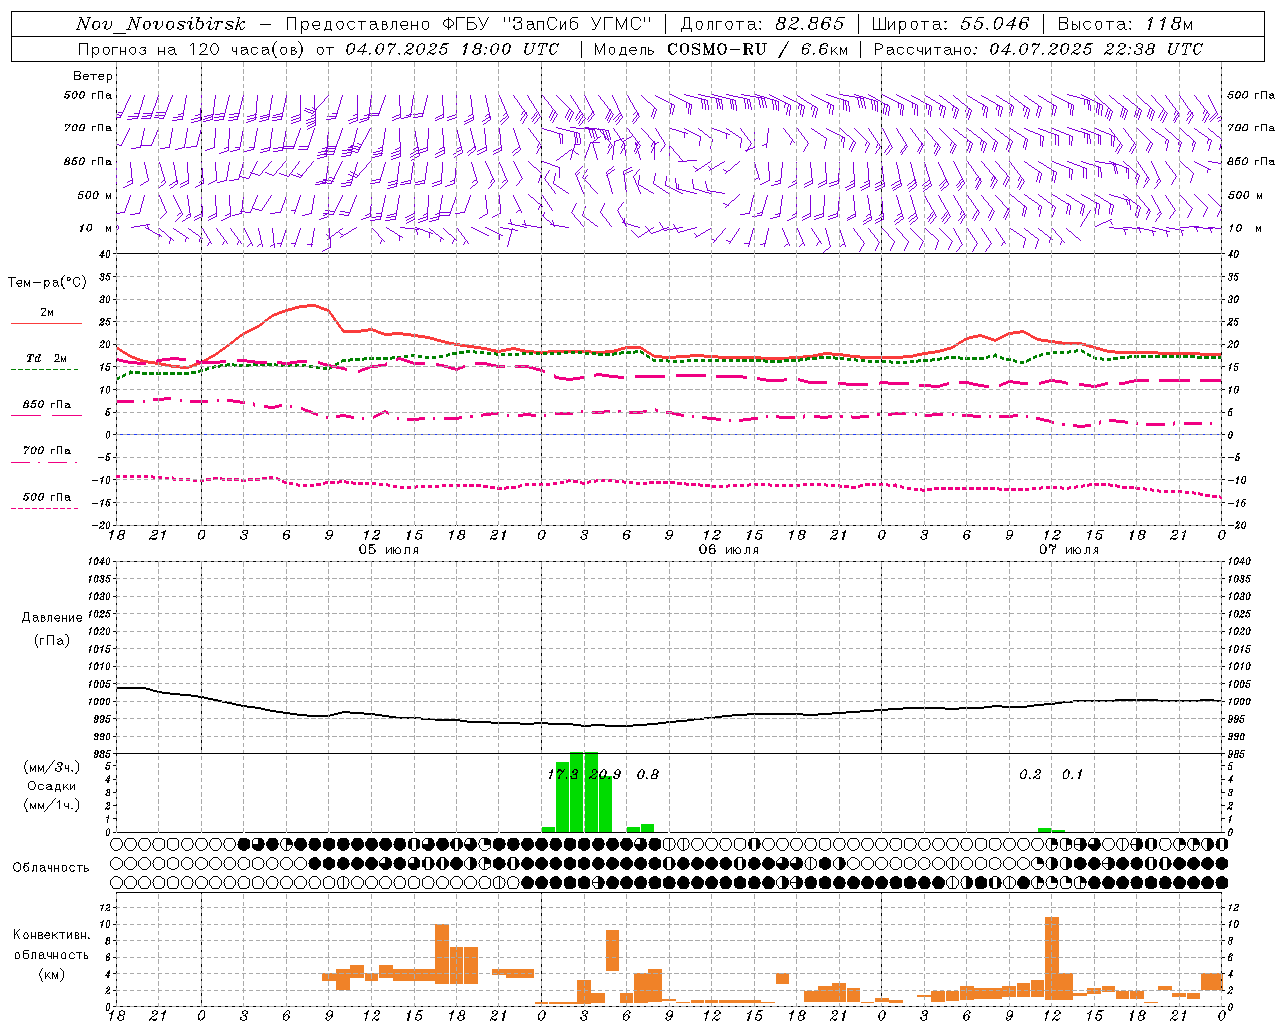The height and width of the screenshot is (1024, 1280).
Task: Click the Высота: 118м label
Action: (1125, 24)
